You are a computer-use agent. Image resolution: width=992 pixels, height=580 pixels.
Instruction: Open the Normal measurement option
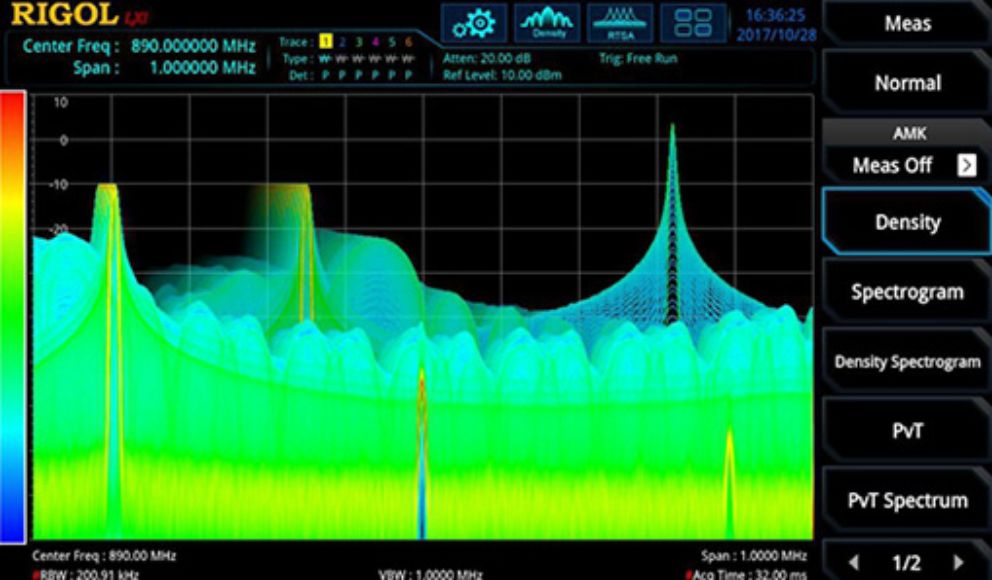[x=907, y=83]
